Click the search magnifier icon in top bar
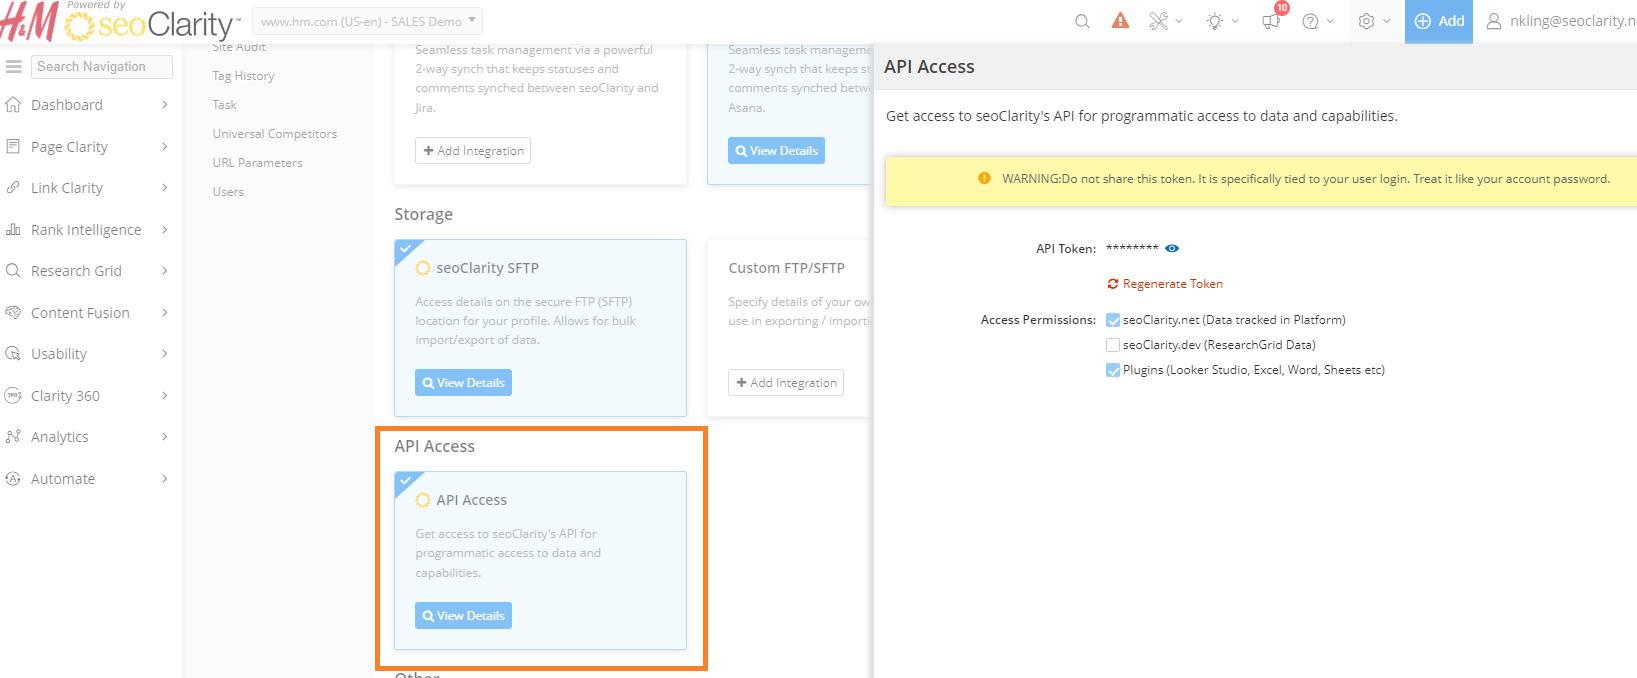The height and width of the screenshot is (678, 1637). [1082, 21]
